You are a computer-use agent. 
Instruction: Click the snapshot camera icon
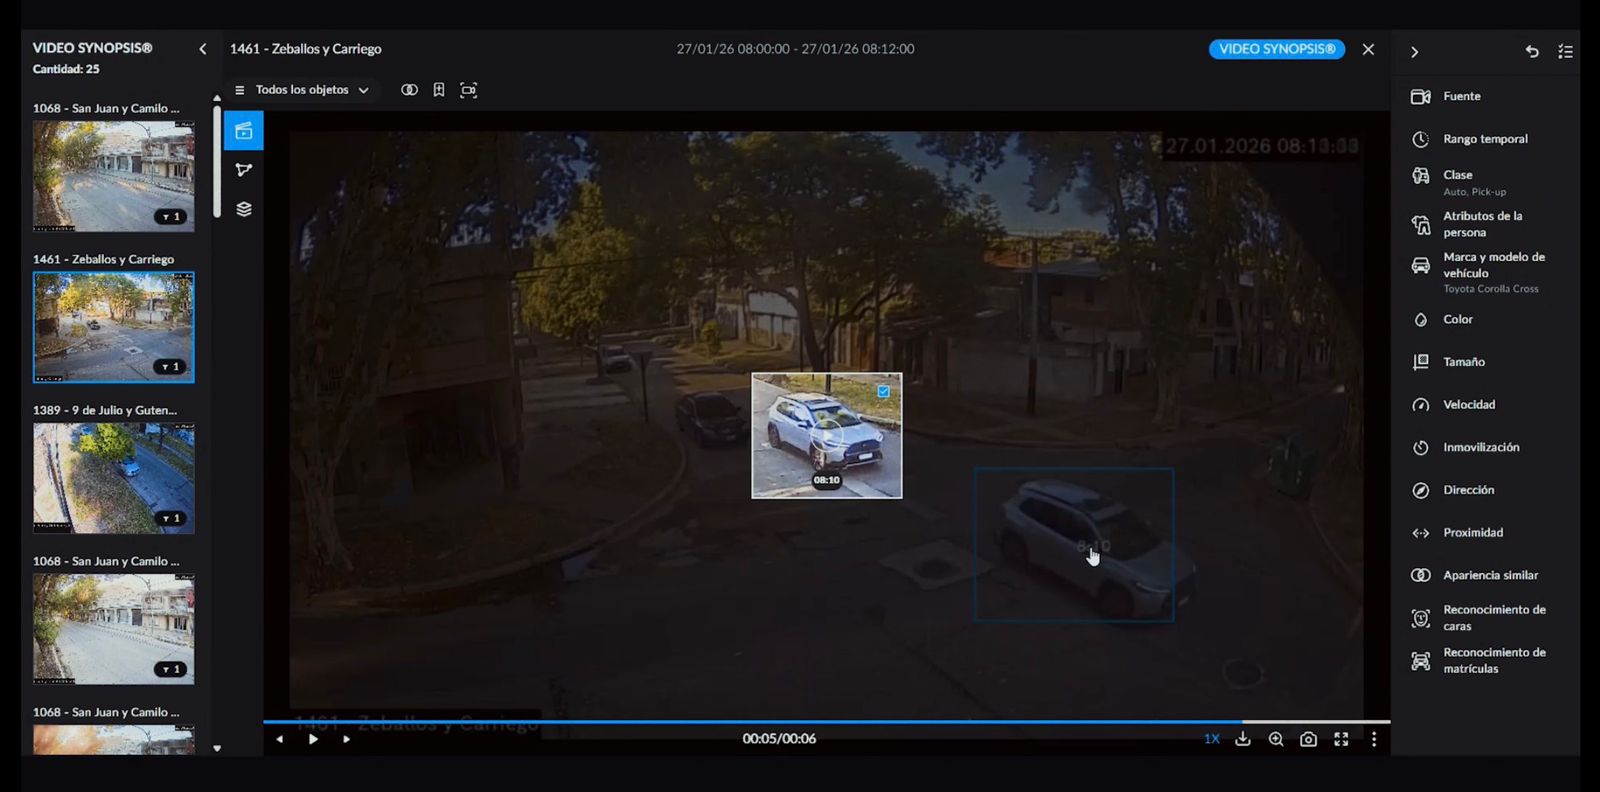pos(1308,739)
